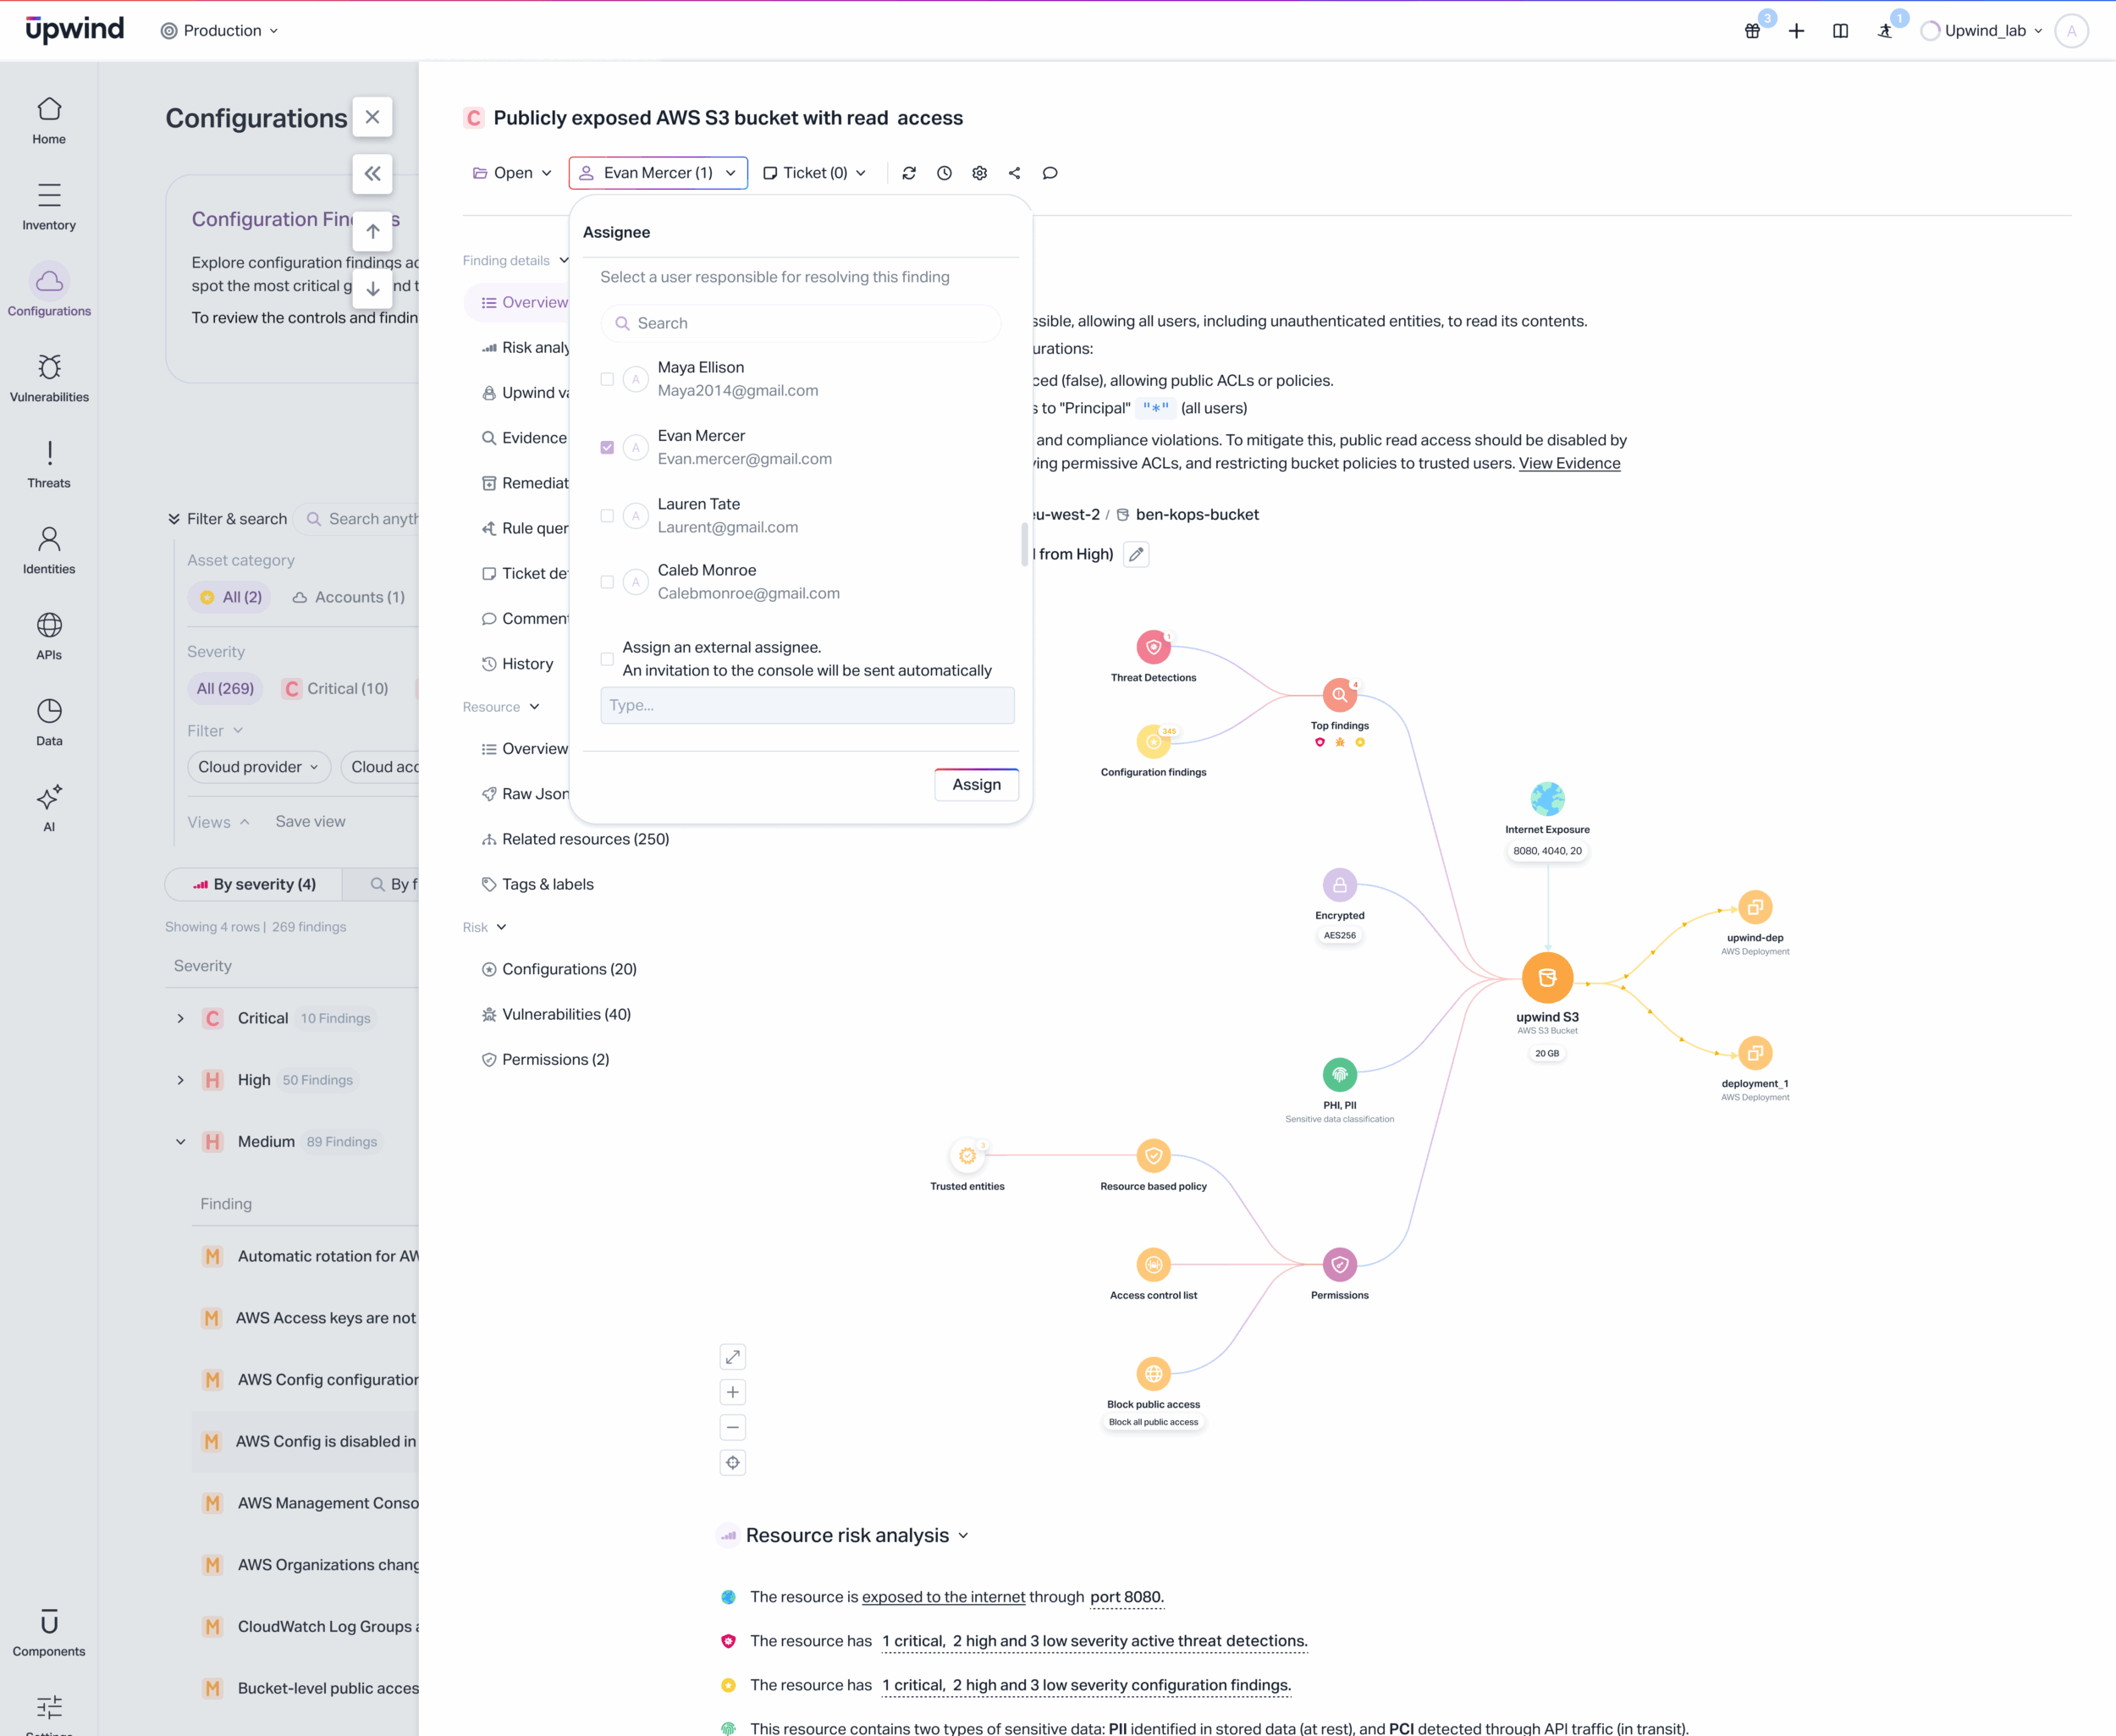
Task: Open the View Evidence link
Action: (x=1569, y=463)
